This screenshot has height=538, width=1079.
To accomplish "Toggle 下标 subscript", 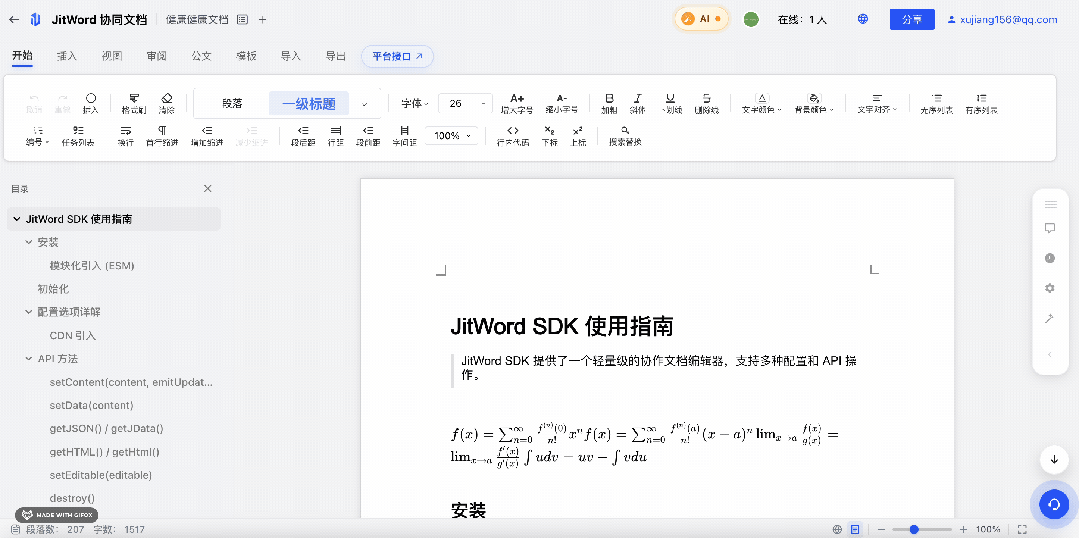I will click(549, 136).
